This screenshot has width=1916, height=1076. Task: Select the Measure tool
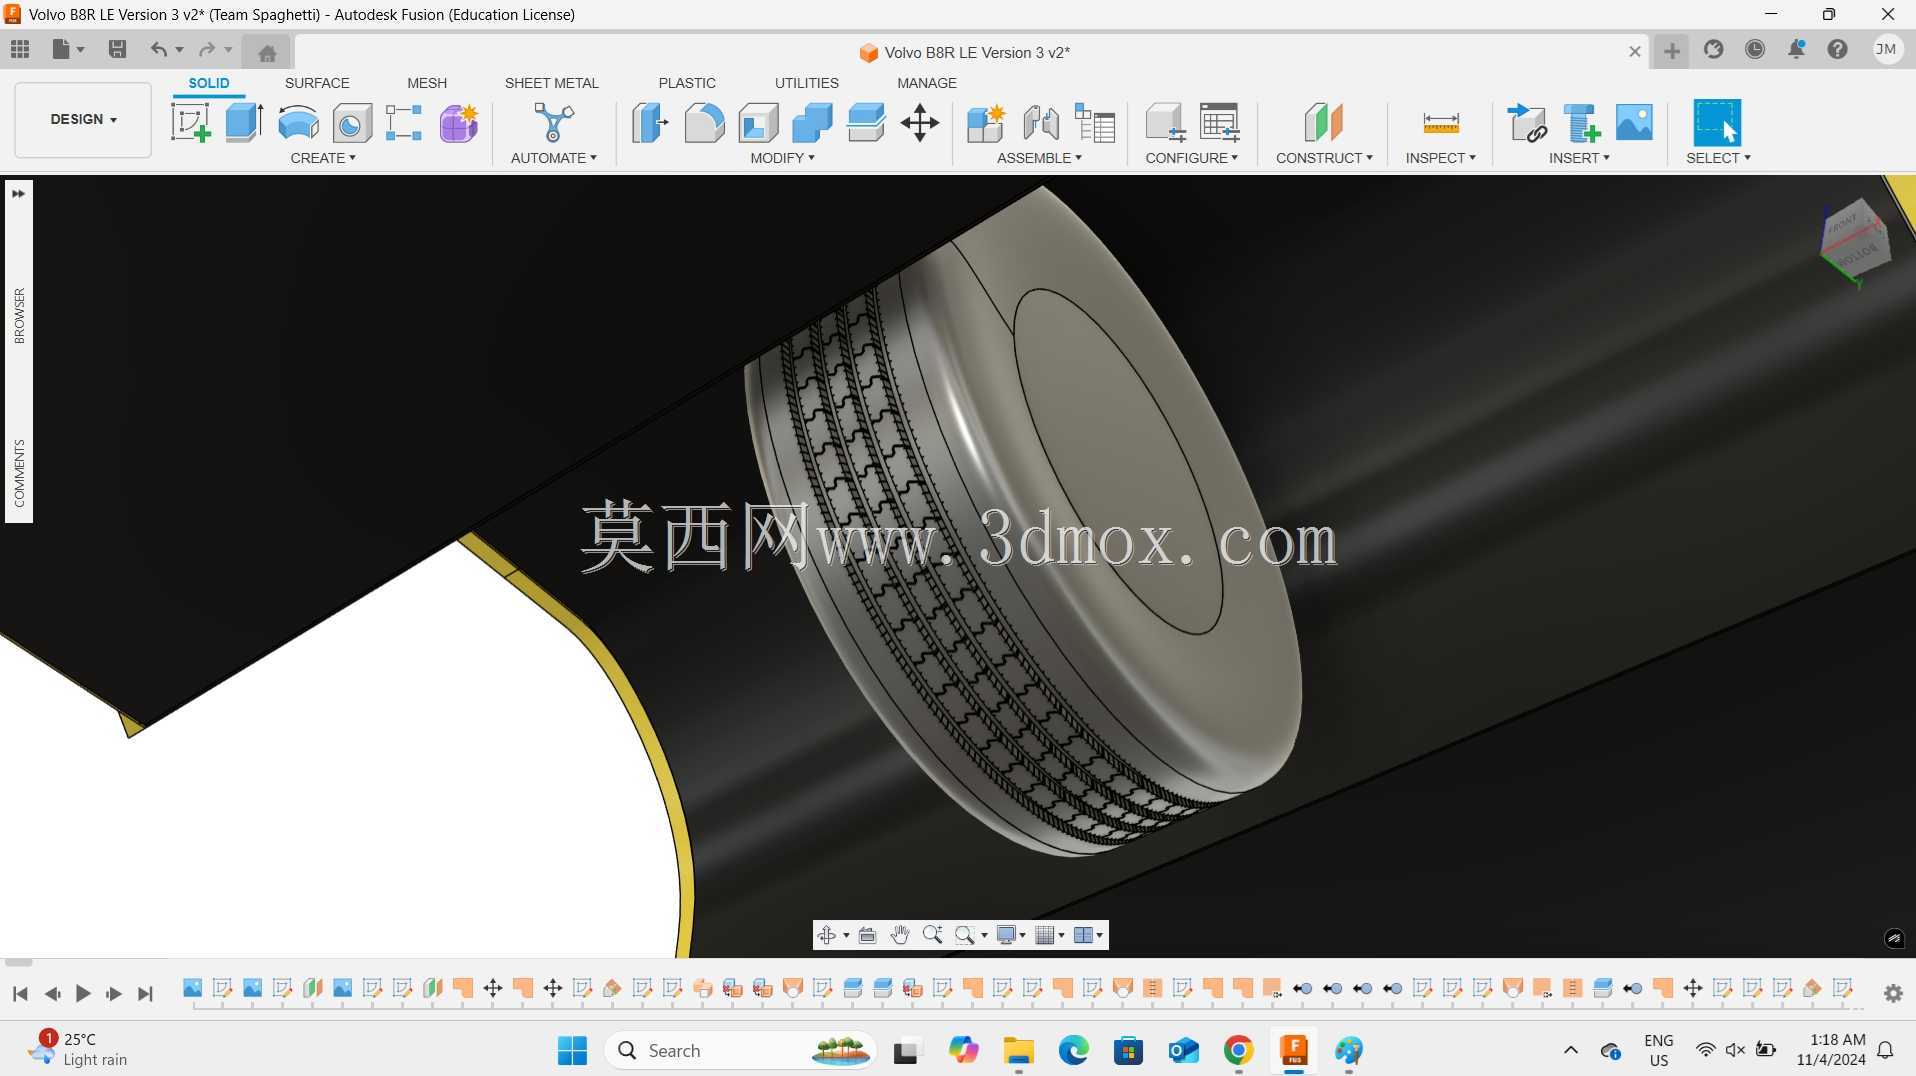(1441, 123)
